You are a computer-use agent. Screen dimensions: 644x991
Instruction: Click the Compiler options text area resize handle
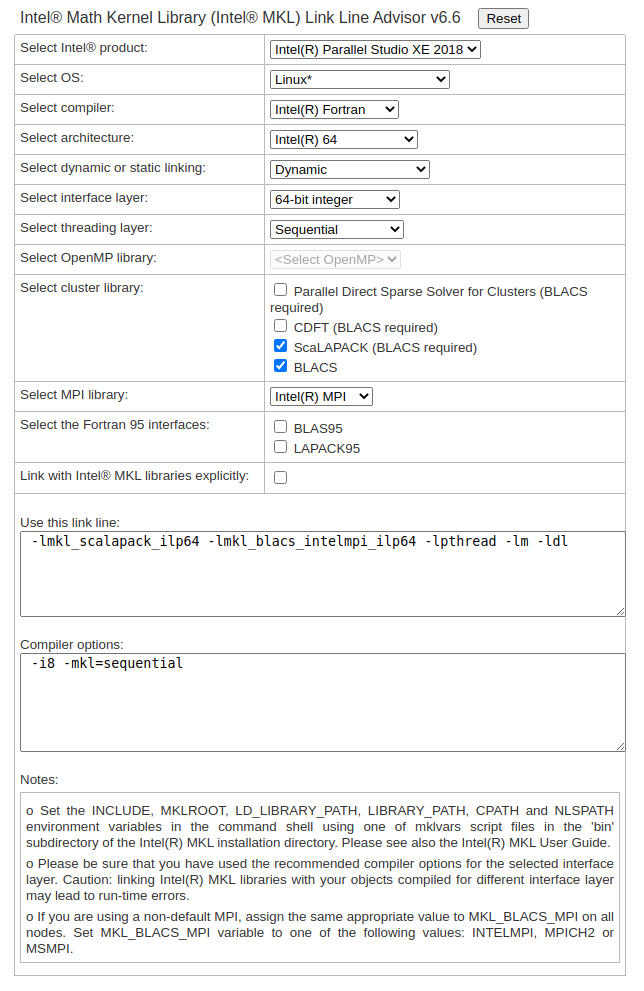point(621,747)
